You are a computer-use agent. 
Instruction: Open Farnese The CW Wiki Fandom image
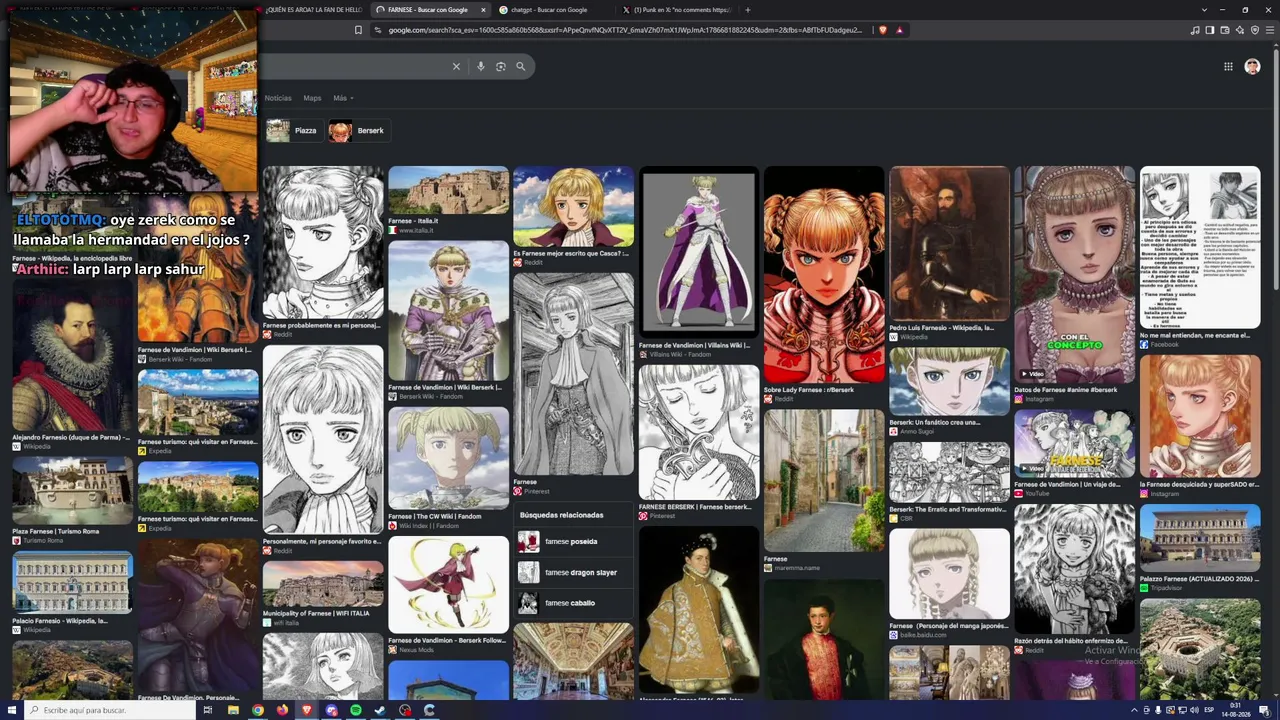[x=448, y=458]
